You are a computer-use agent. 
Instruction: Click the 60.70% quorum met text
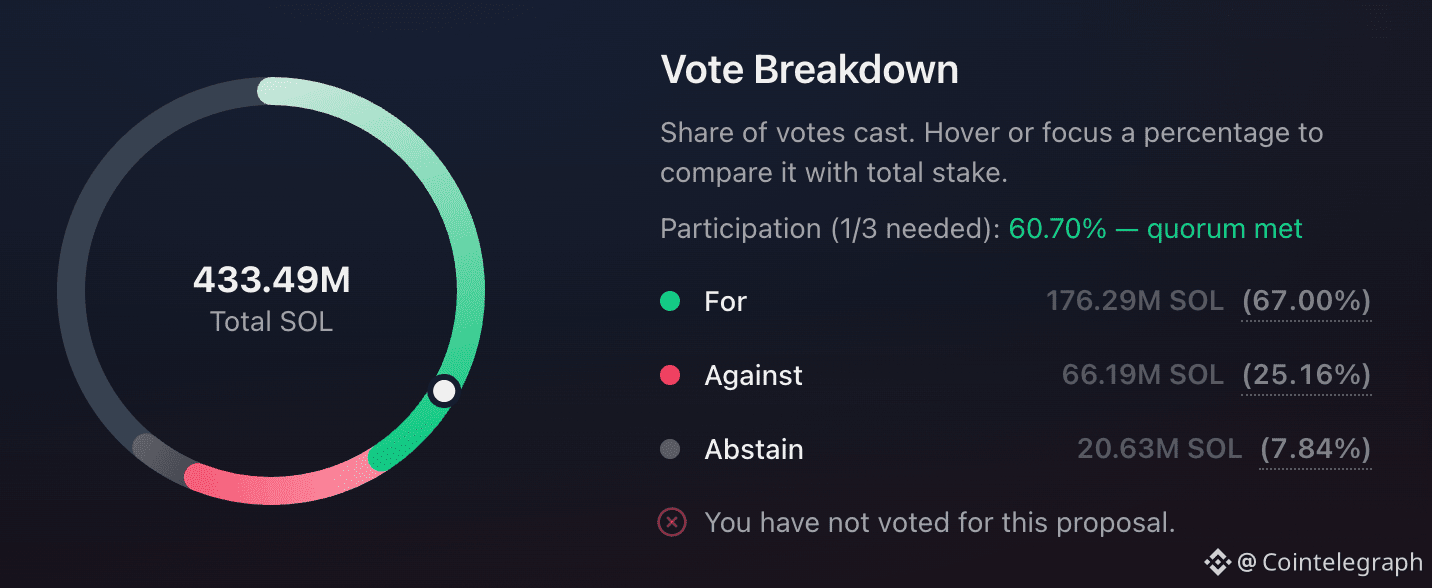pyautogui.click(x=1156, y=229)
